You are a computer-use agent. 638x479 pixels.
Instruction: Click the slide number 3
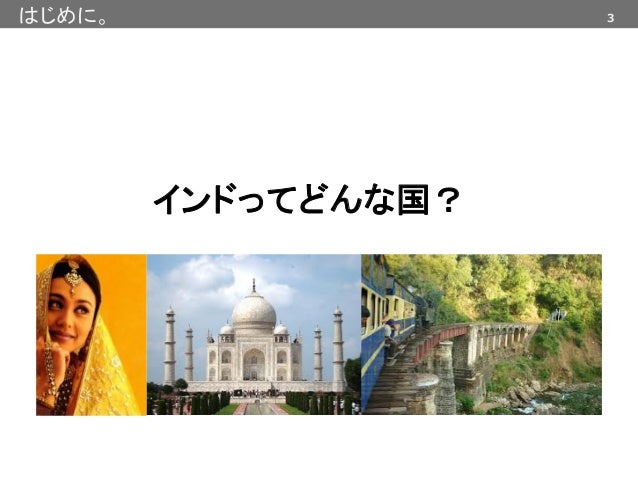pyautogui.click(x=610, y=18)
